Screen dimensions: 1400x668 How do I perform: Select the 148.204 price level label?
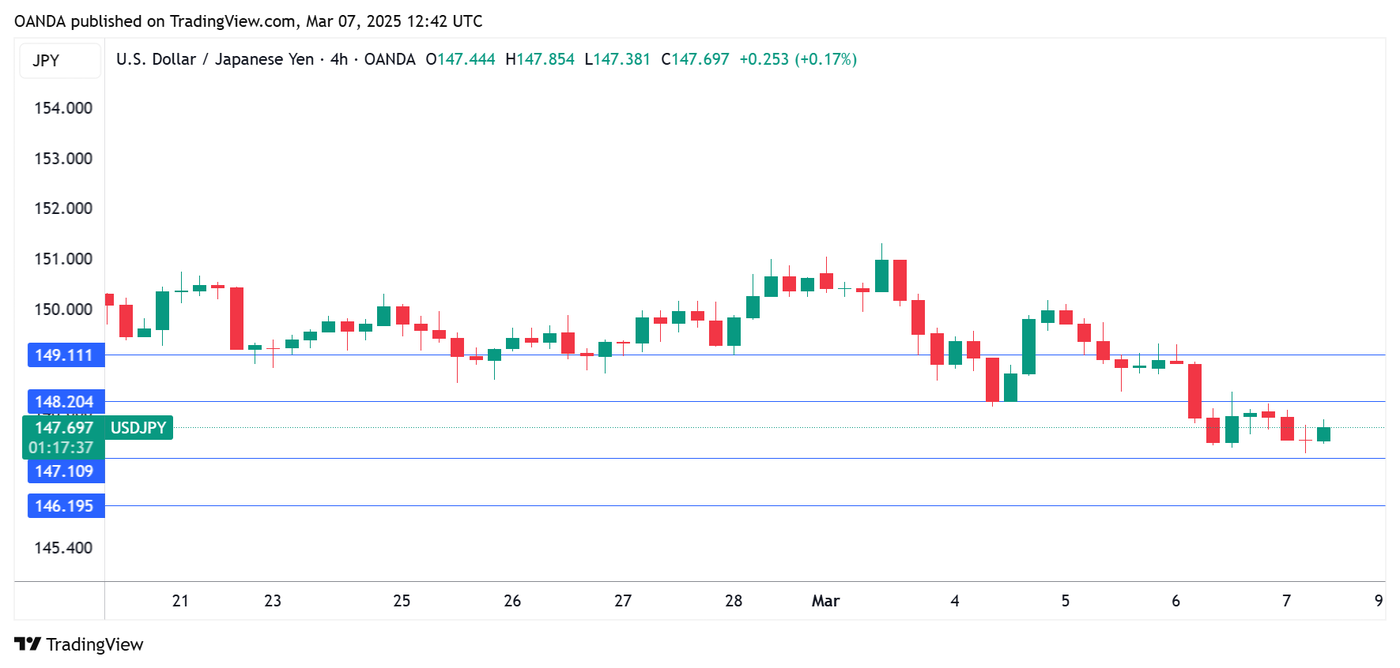click(65, 402)
